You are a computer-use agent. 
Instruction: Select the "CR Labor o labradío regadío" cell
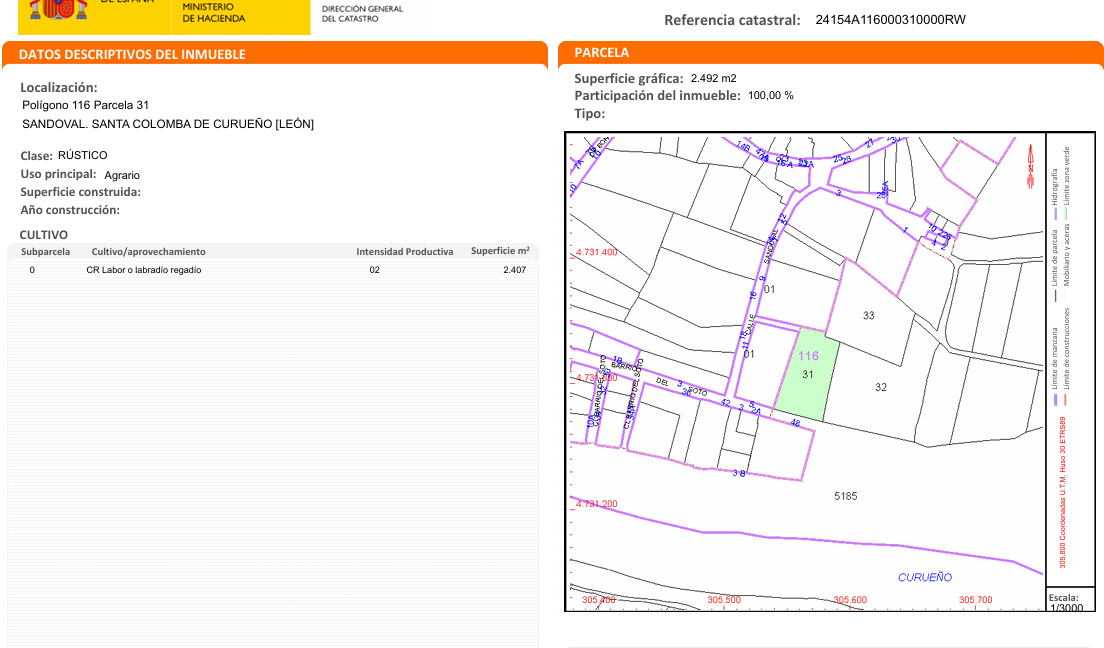pos(144,270)
